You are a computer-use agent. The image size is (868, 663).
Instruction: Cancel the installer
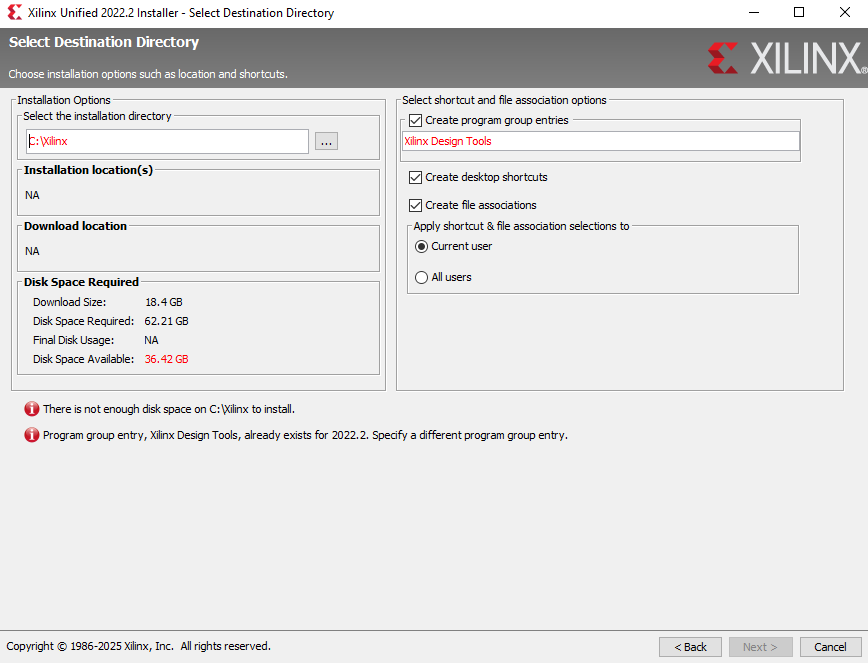[831, 647]
